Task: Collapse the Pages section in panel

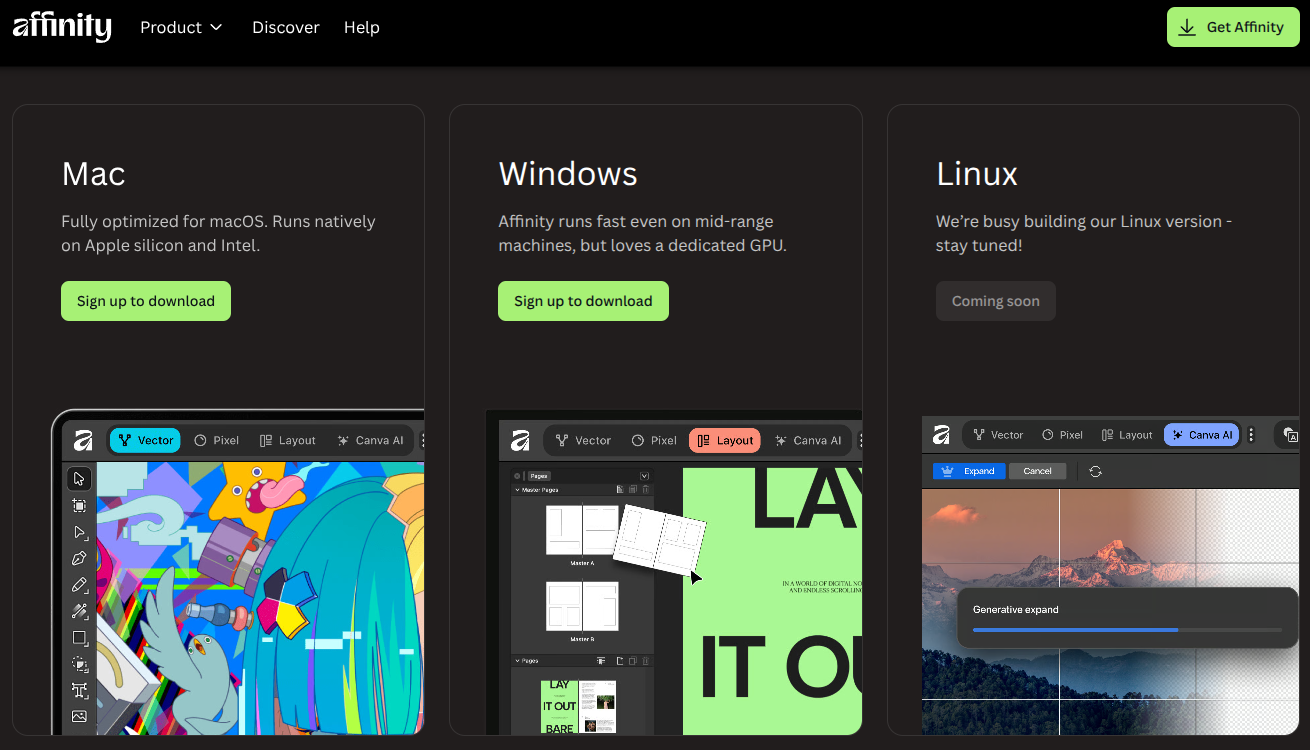Action: point(517,661)
